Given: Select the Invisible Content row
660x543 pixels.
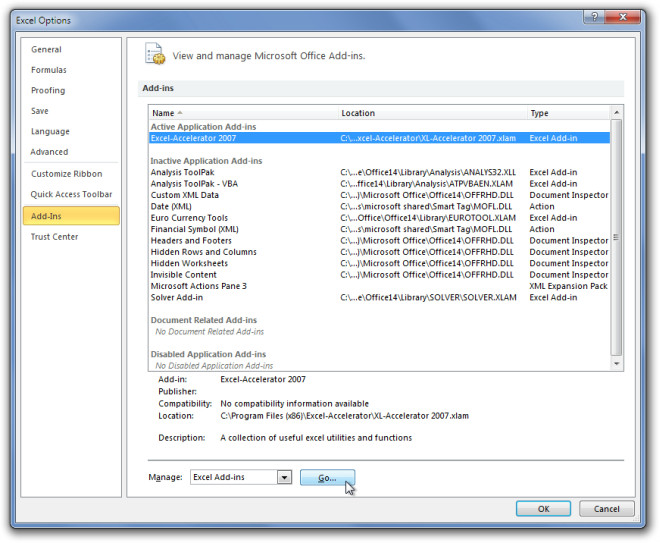Looking at the screenshot, I should point(379,274).
